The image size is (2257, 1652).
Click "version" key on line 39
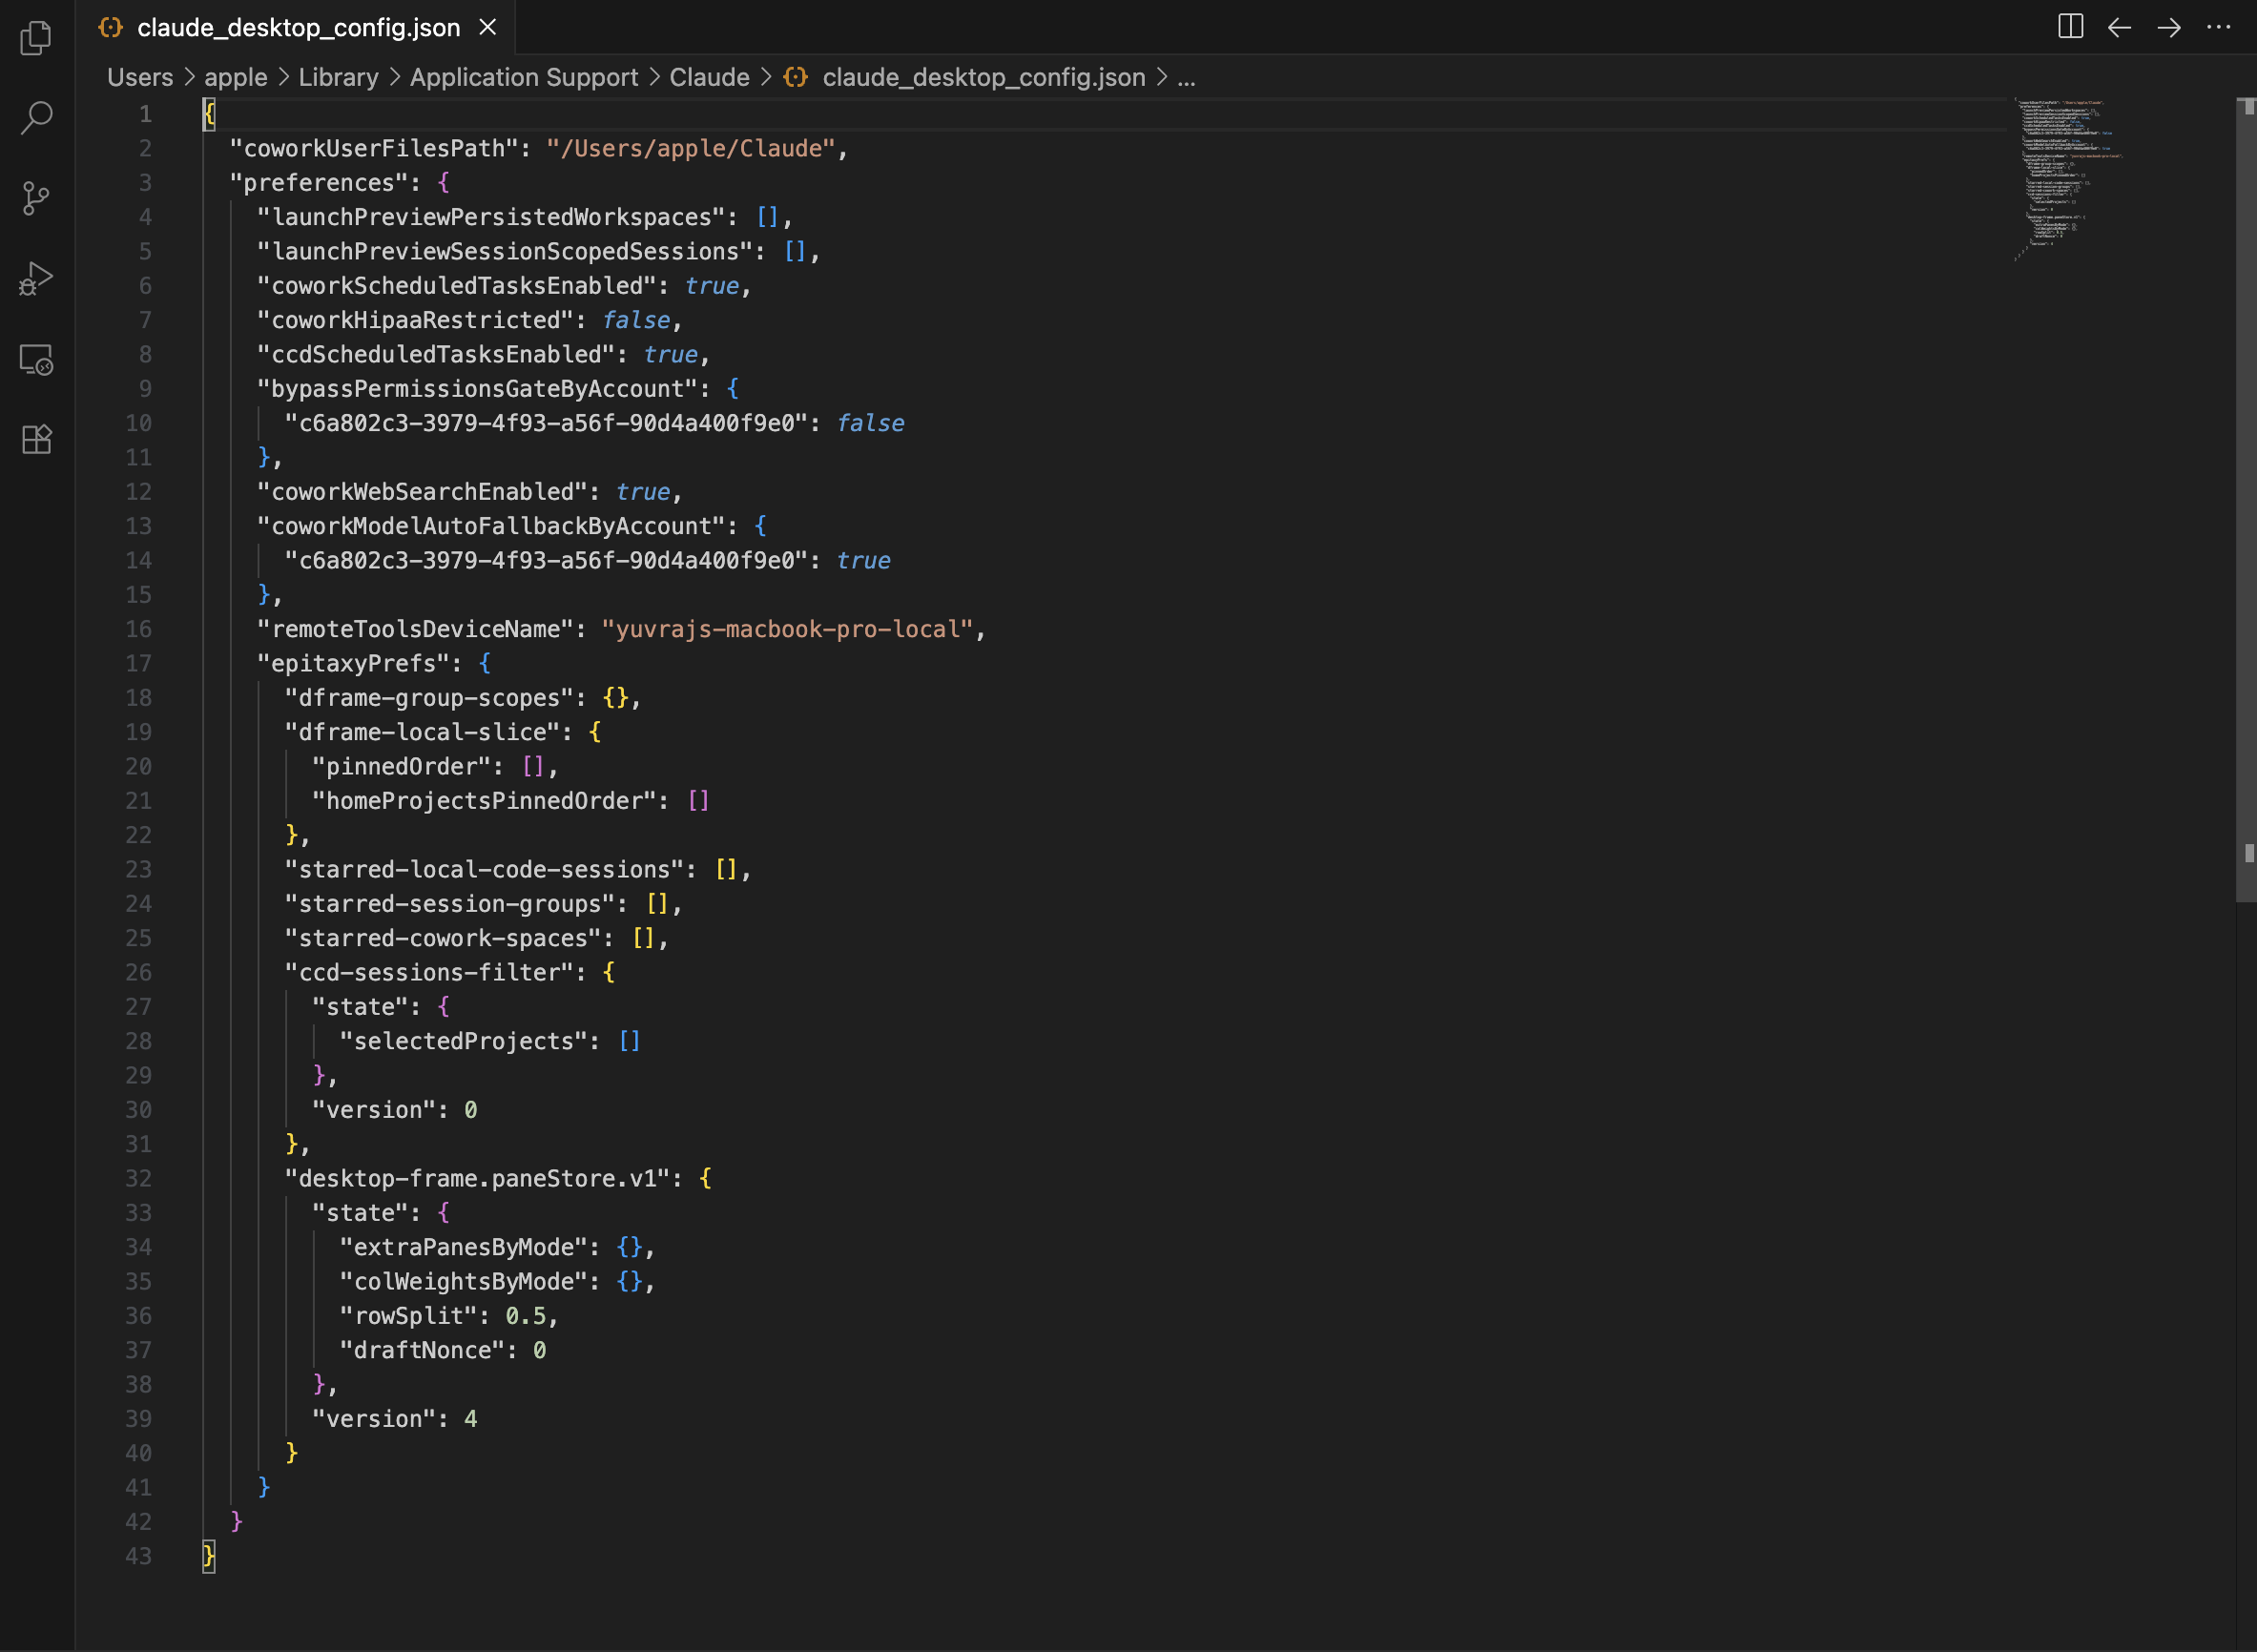point(374,1419)
